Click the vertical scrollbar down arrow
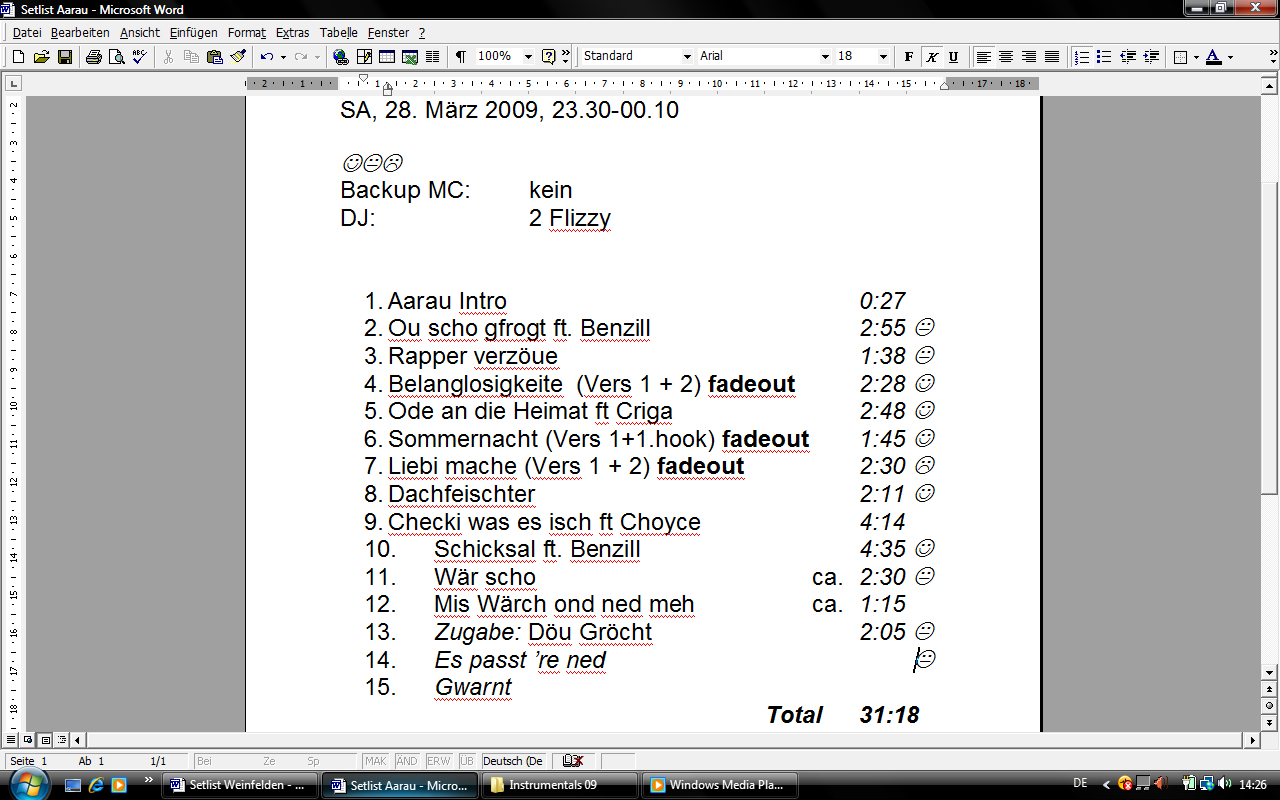This screenshot has height=800, width=1280. (1270, 672)
